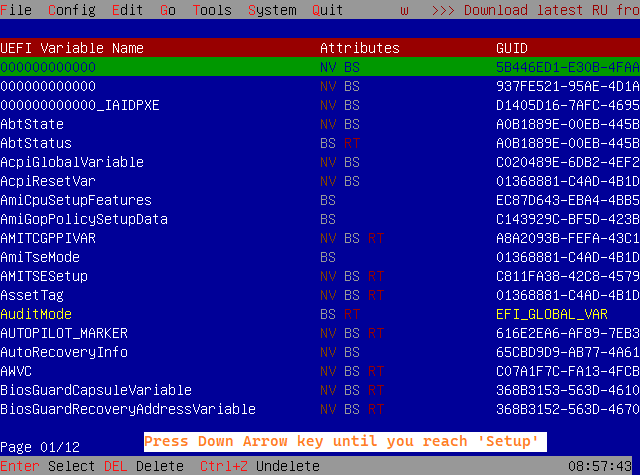
Task: Open the File menu
Action: 16,10
